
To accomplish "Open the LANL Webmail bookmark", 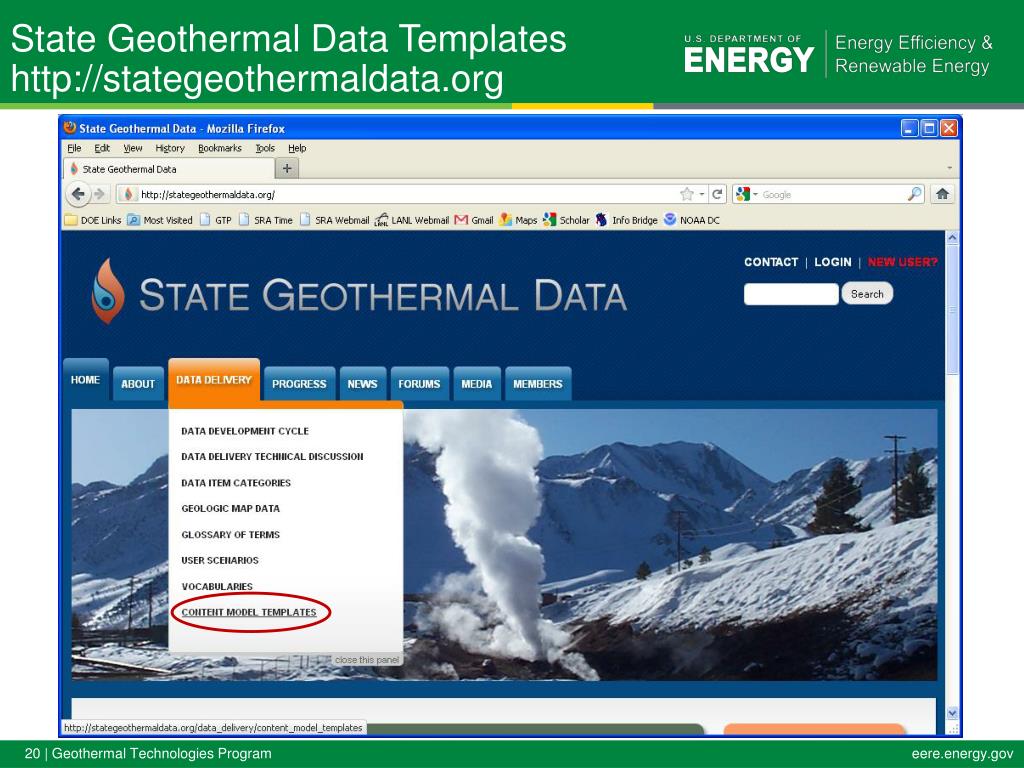I will (x=412, y=220).
